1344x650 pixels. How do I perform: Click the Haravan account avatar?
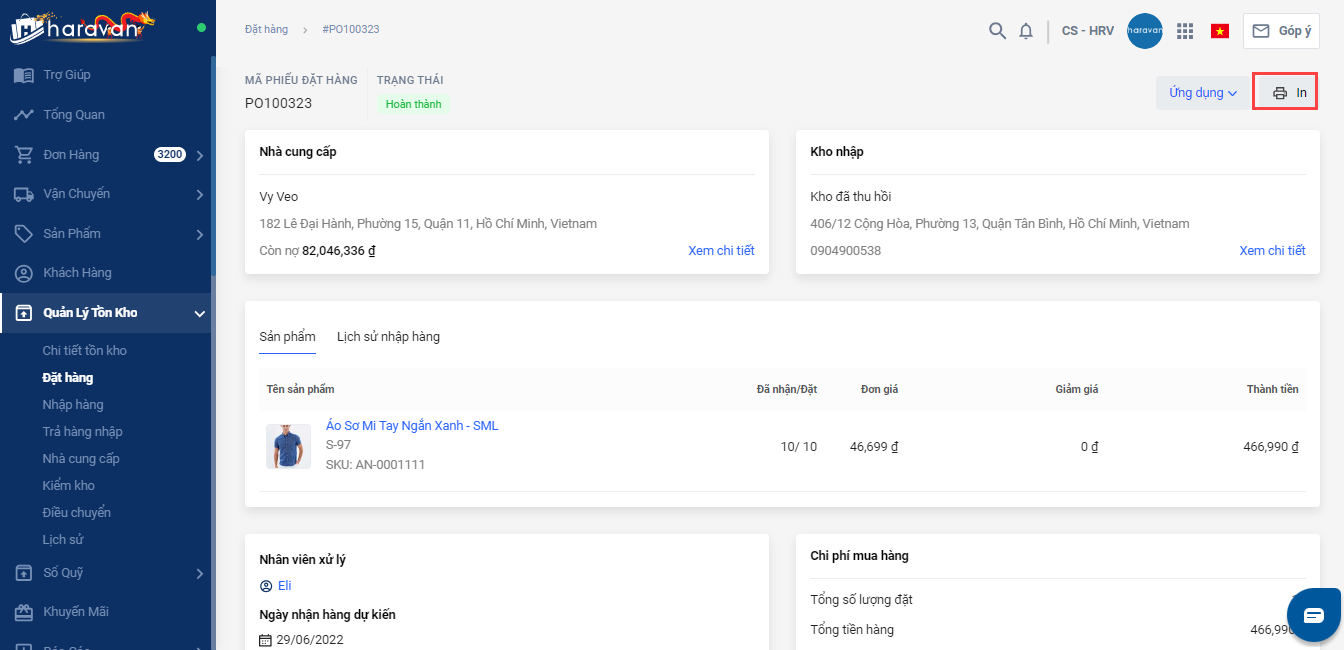[1144, 31]
